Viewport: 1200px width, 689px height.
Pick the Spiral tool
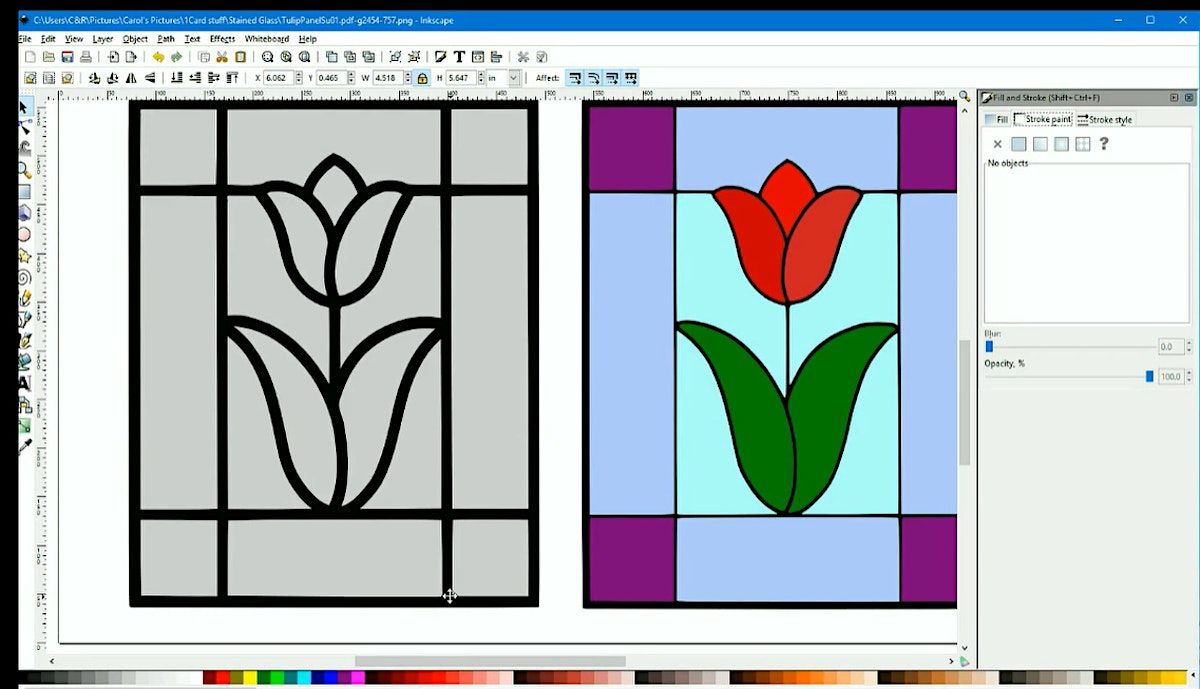pos(24,277)
